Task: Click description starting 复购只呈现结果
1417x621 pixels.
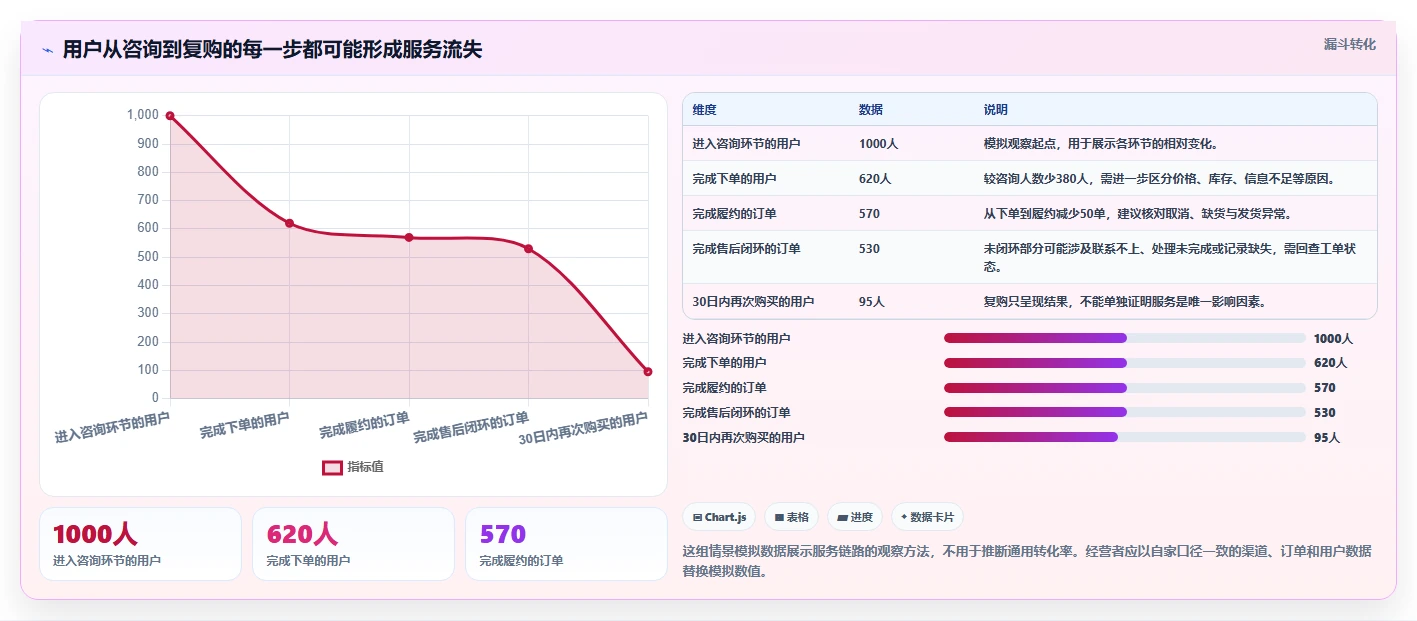Action: (x=1126, y=301)
